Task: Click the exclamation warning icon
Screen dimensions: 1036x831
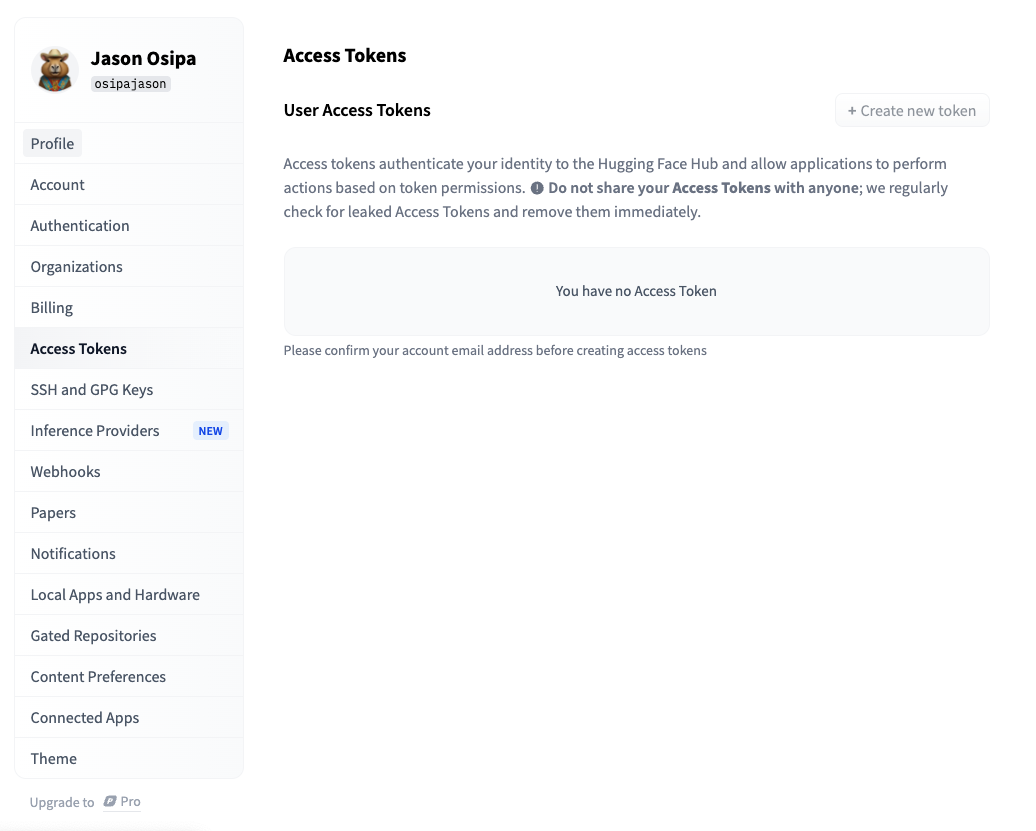Action: pyautogui.click(x=537, y=188)
